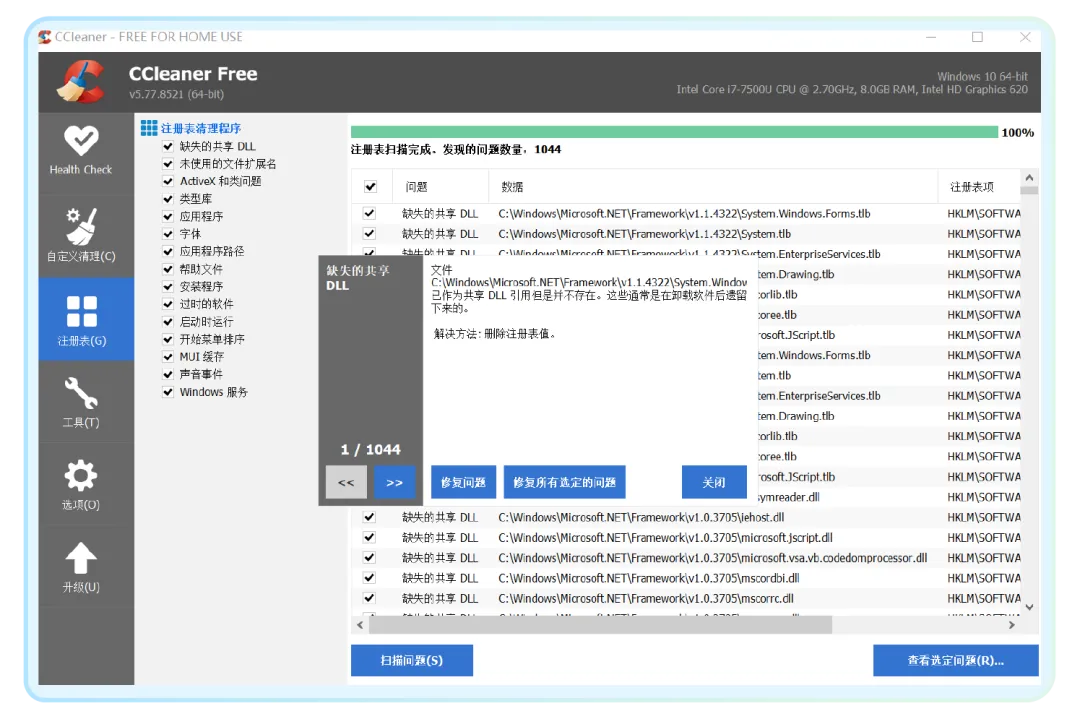Image resolution: width=1080 pixels, height=719 pixels.
Task: Click 安装程序 label
Action: 201,286
